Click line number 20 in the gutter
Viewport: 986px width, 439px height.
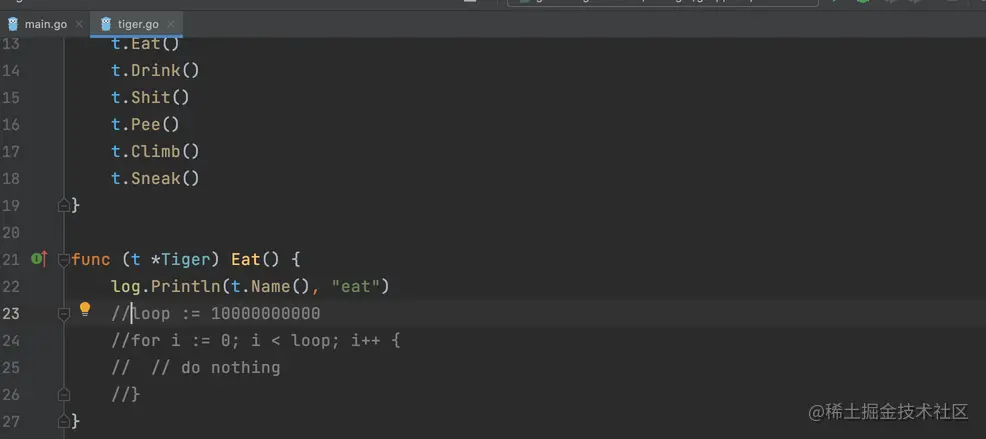11,232
